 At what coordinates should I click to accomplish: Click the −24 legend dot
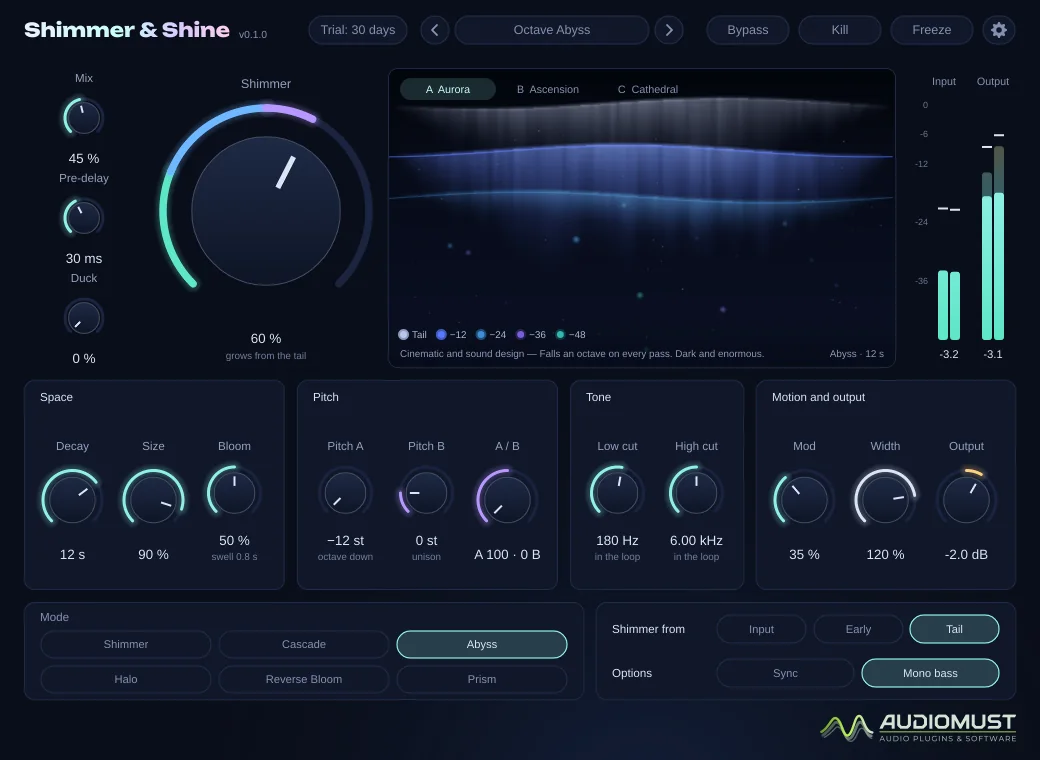click(481, 334)
